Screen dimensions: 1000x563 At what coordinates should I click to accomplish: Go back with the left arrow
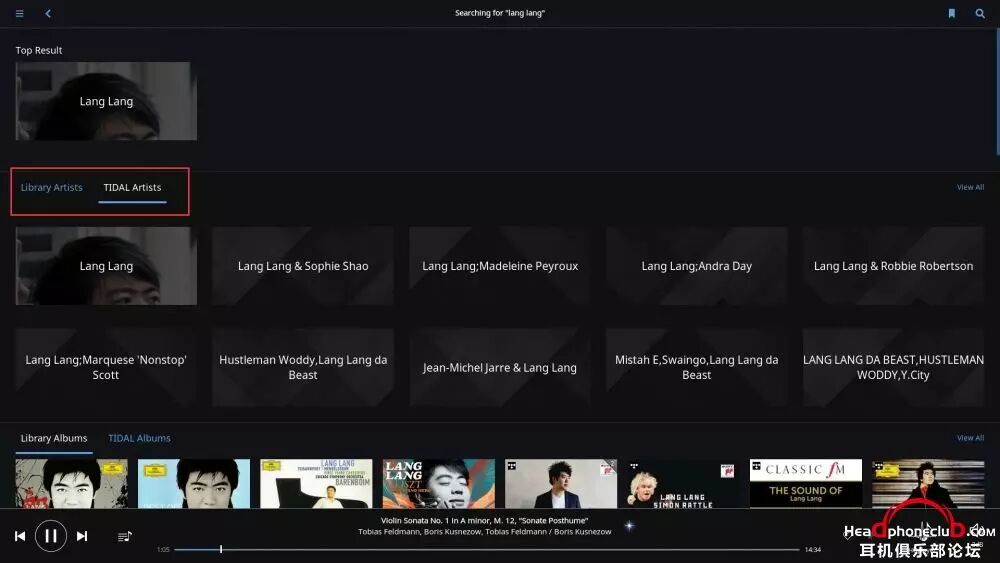click(48, 13)
